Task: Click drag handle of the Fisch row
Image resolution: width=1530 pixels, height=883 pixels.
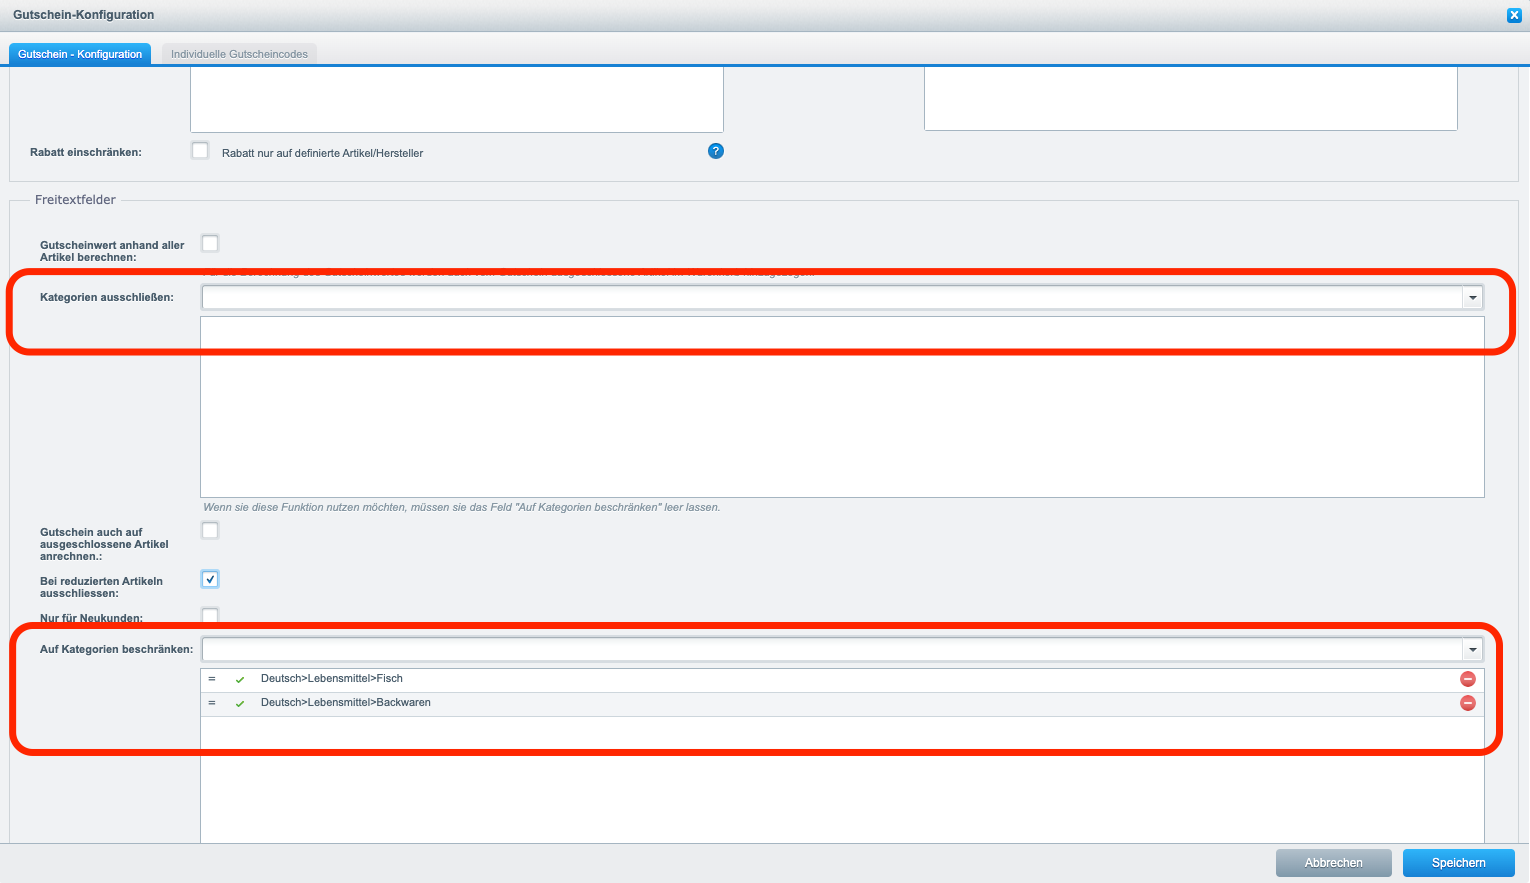Action: click(212, 679)
